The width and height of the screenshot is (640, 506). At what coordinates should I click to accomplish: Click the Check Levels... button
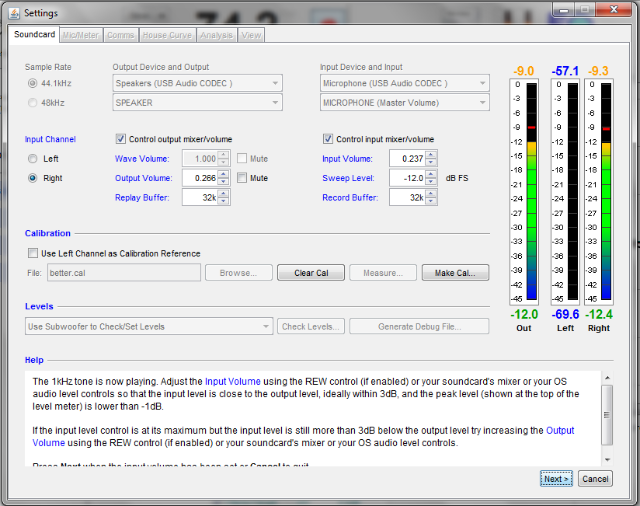(x=311, y=326)
